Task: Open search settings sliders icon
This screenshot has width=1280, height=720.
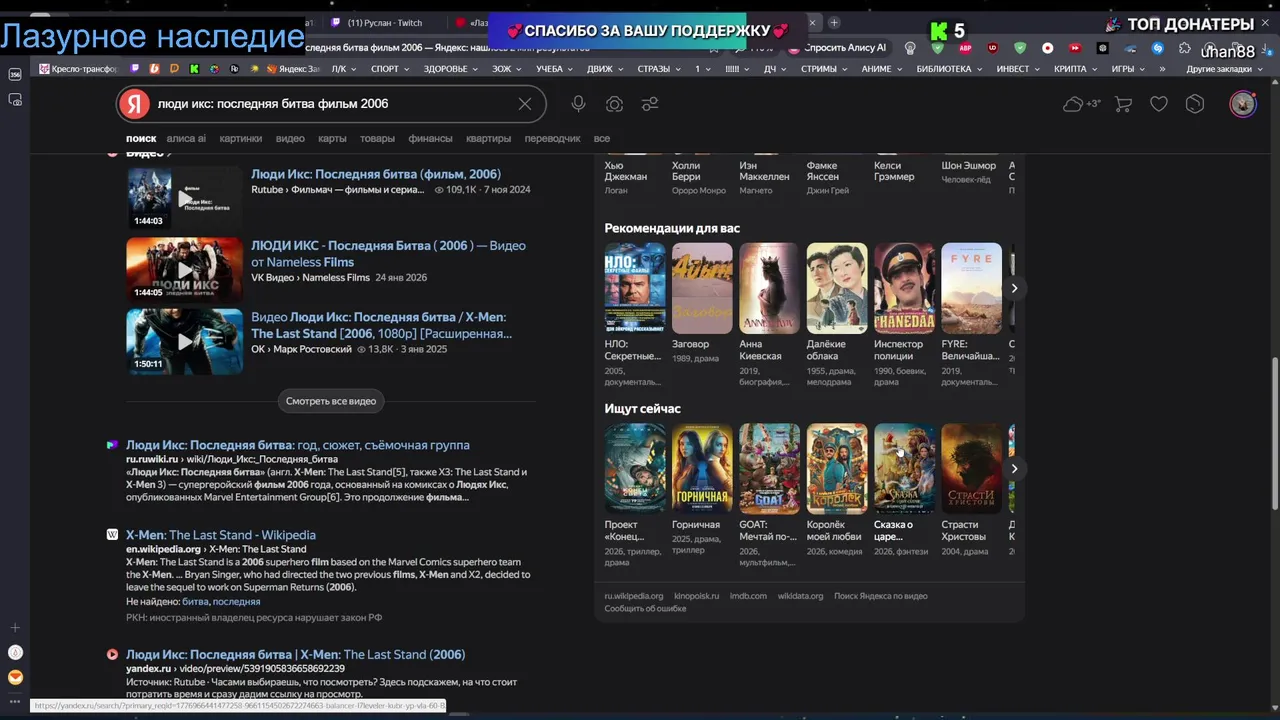Action: click(650, 104)
